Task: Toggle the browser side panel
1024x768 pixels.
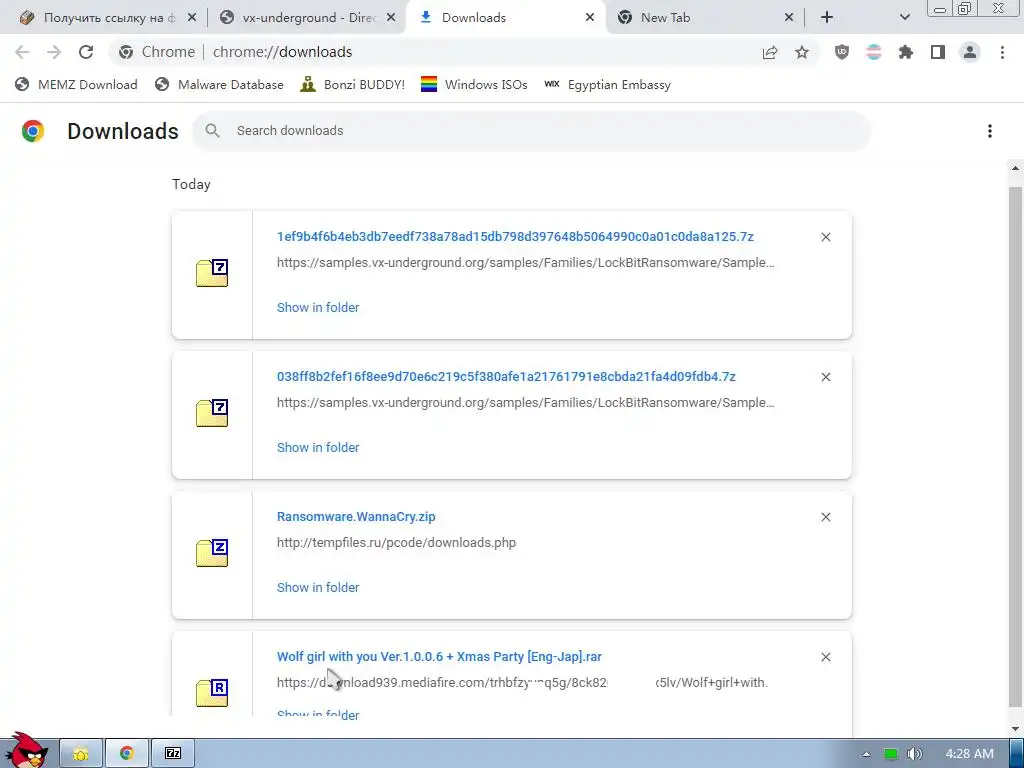Action: 938,52
